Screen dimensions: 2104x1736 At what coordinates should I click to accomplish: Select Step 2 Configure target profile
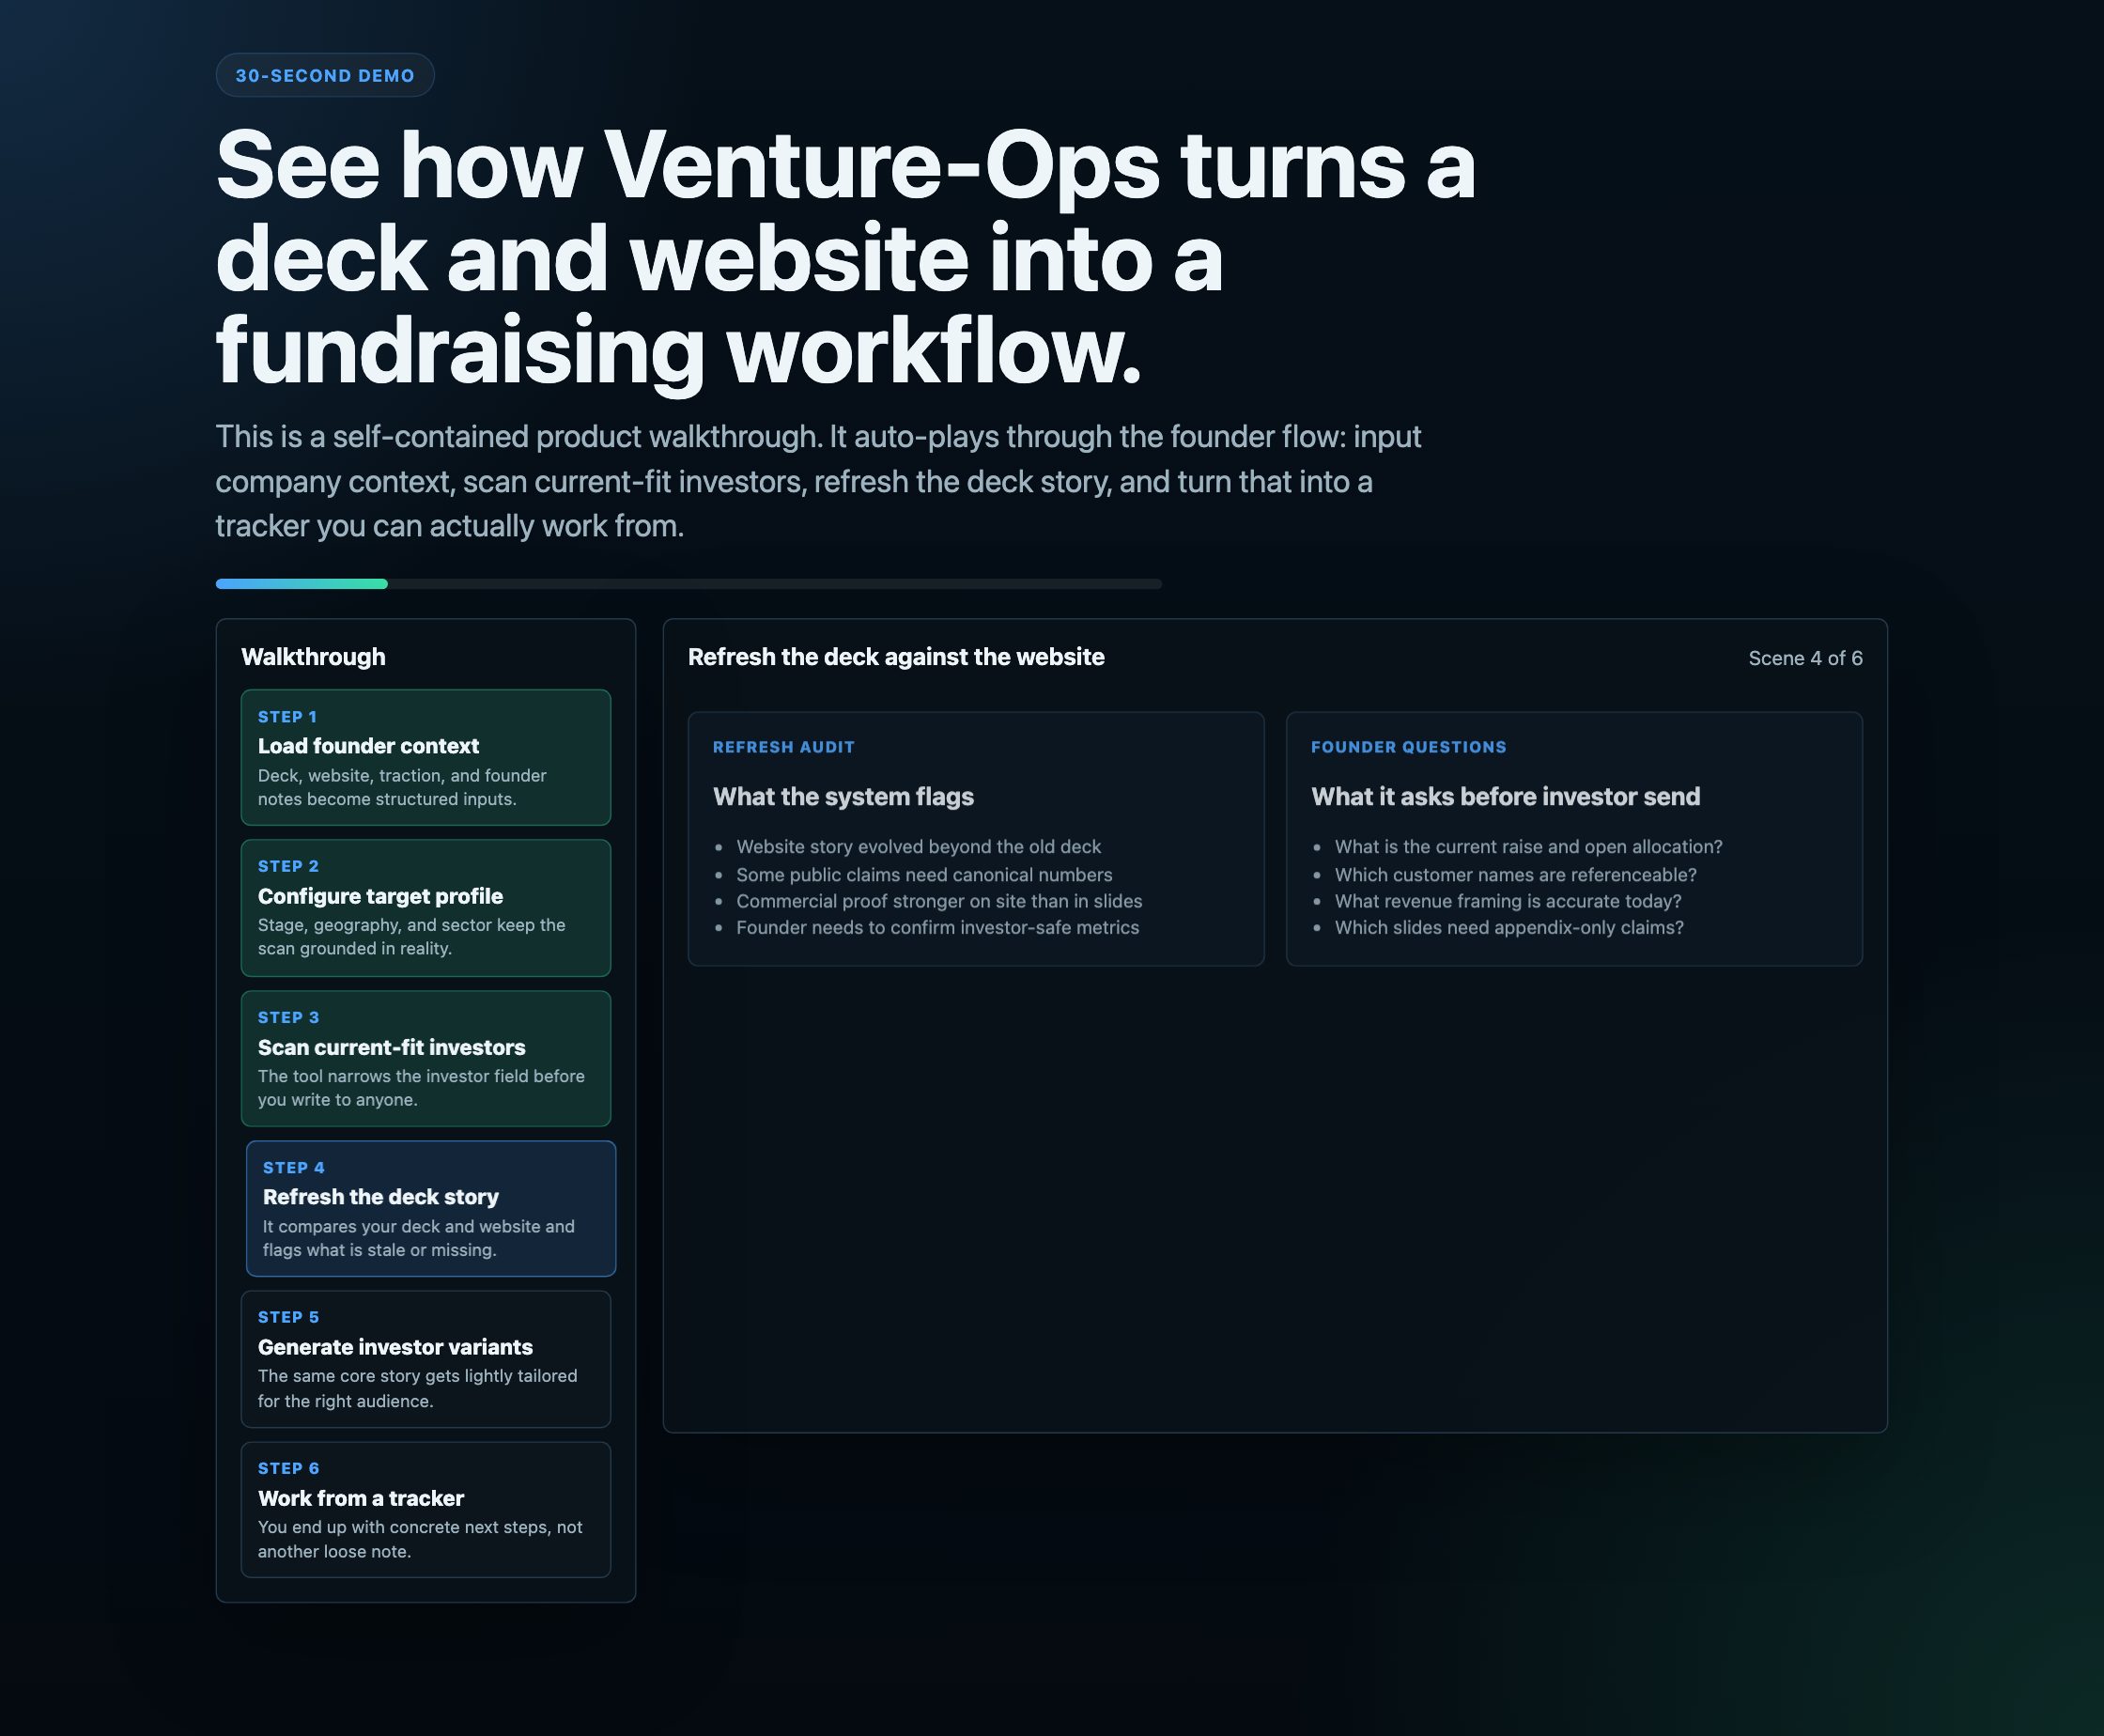click(425, 908)
